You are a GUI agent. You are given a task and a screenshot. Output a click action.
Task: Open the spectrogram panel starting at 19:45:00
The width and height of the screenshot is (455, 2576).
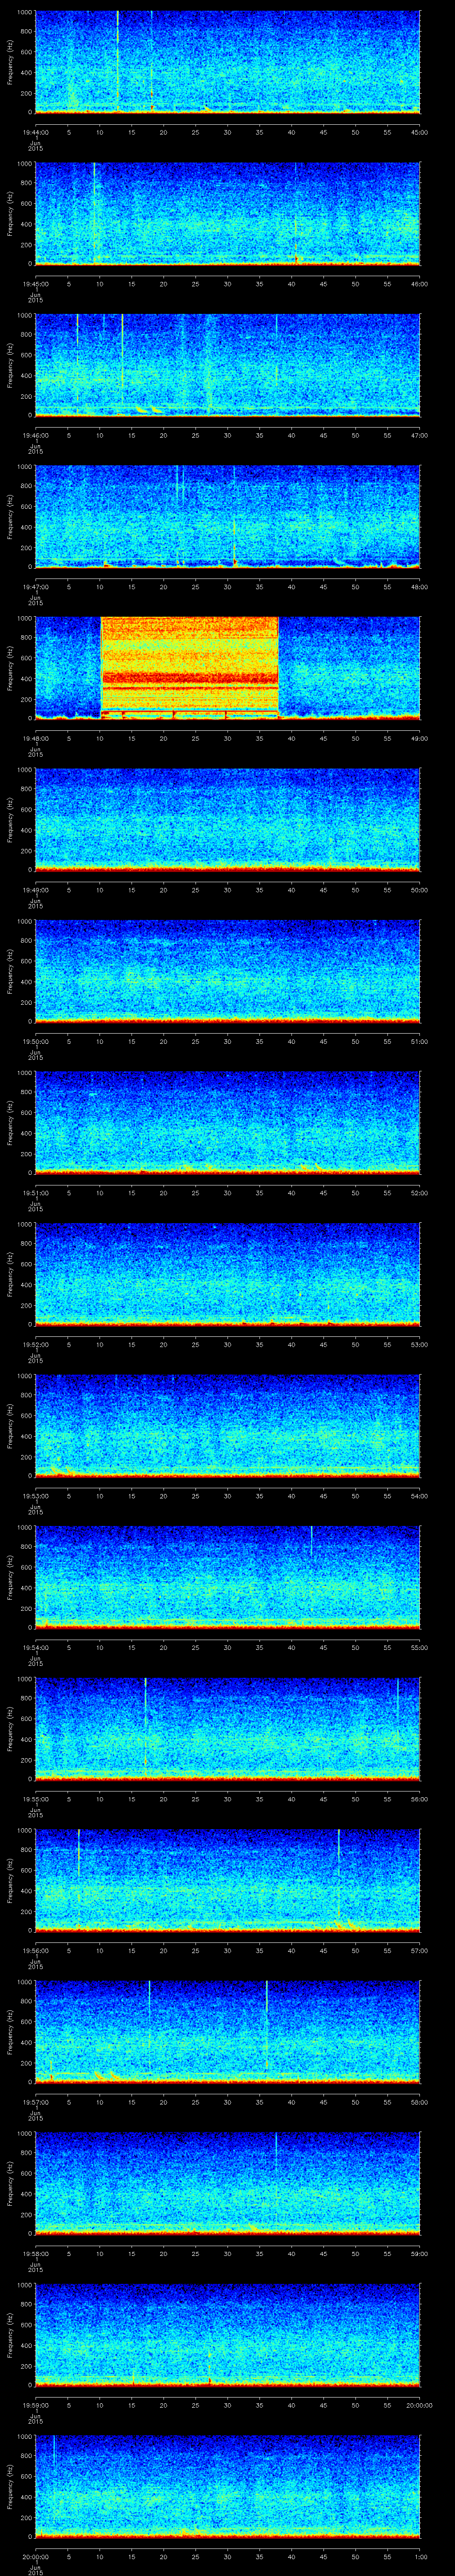pyautogui.click(x=227, y=214)
